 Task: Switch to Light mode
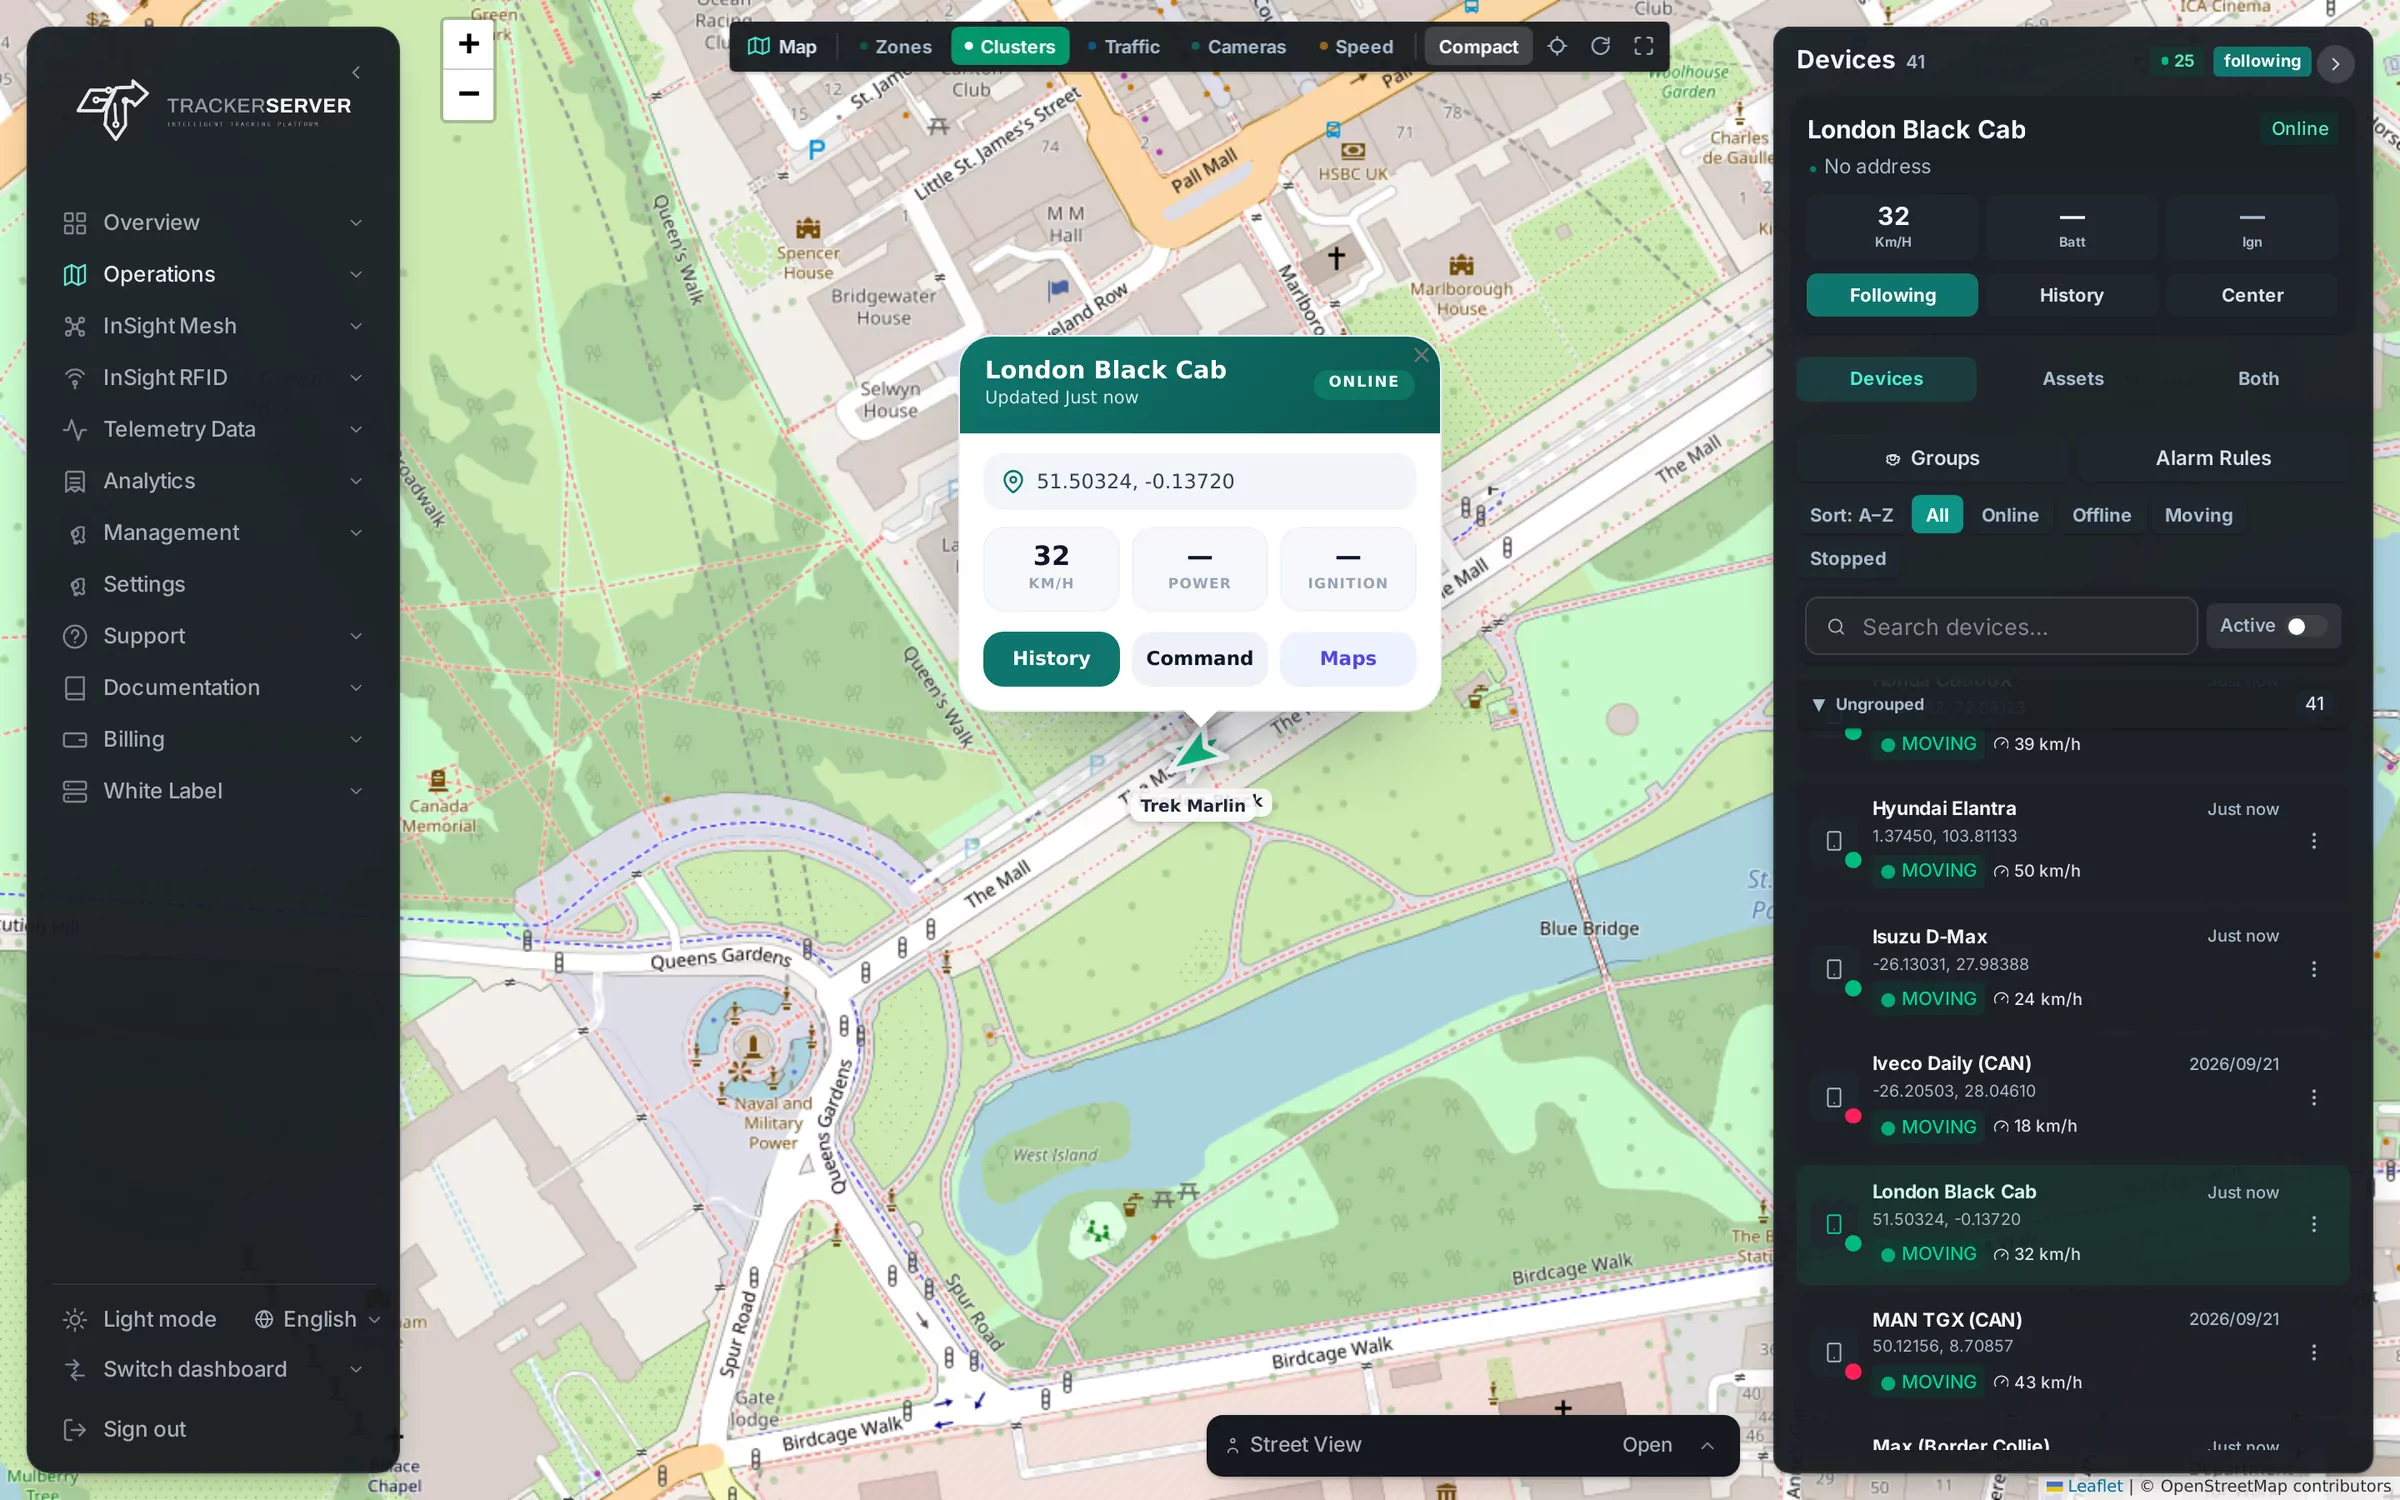[x=140, y=1319]
